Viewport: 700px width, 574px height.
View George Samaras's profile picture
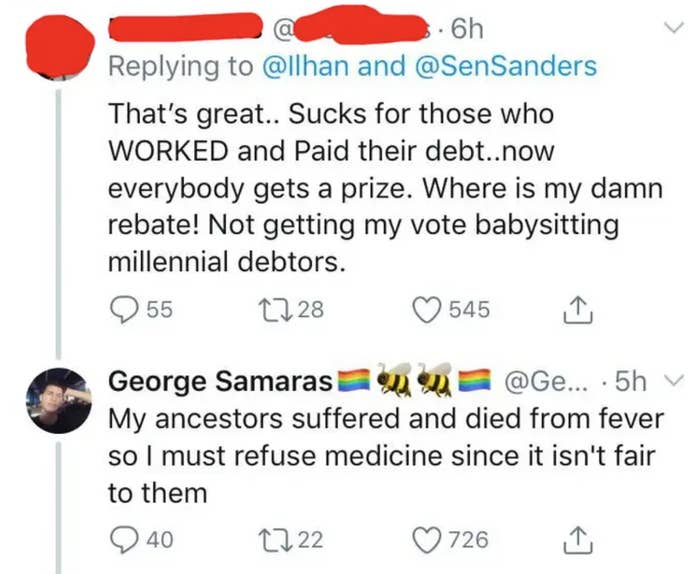pyautogui.click(x=59, y=400)
